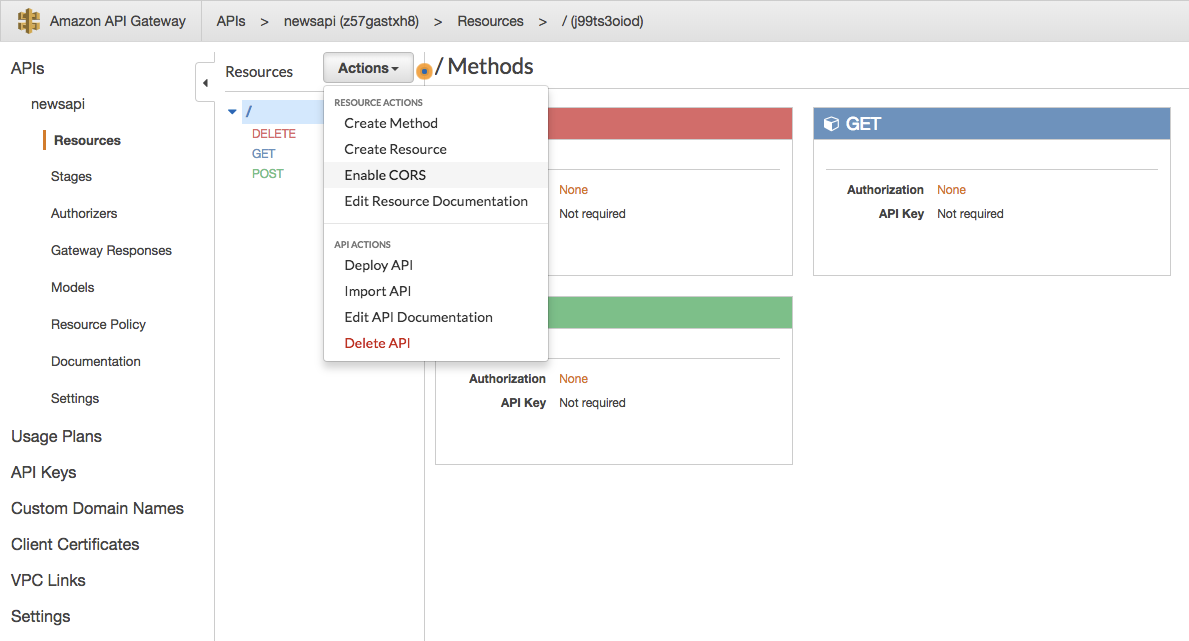The width and height of the screenshot is (1189, 641).
Task: Click the GET card API Key Not required
Action: (x=970, y=214)
